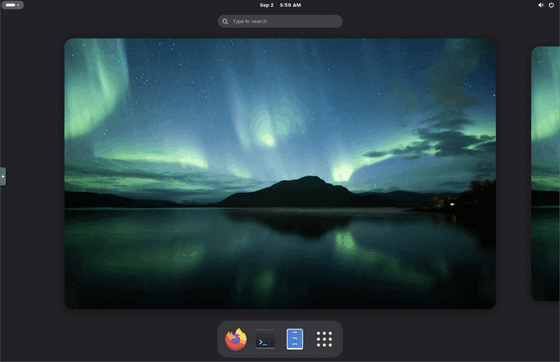Launch Firefox from the dash
Viewport: 560px width, 362px height.
click(x=236, y=339)
